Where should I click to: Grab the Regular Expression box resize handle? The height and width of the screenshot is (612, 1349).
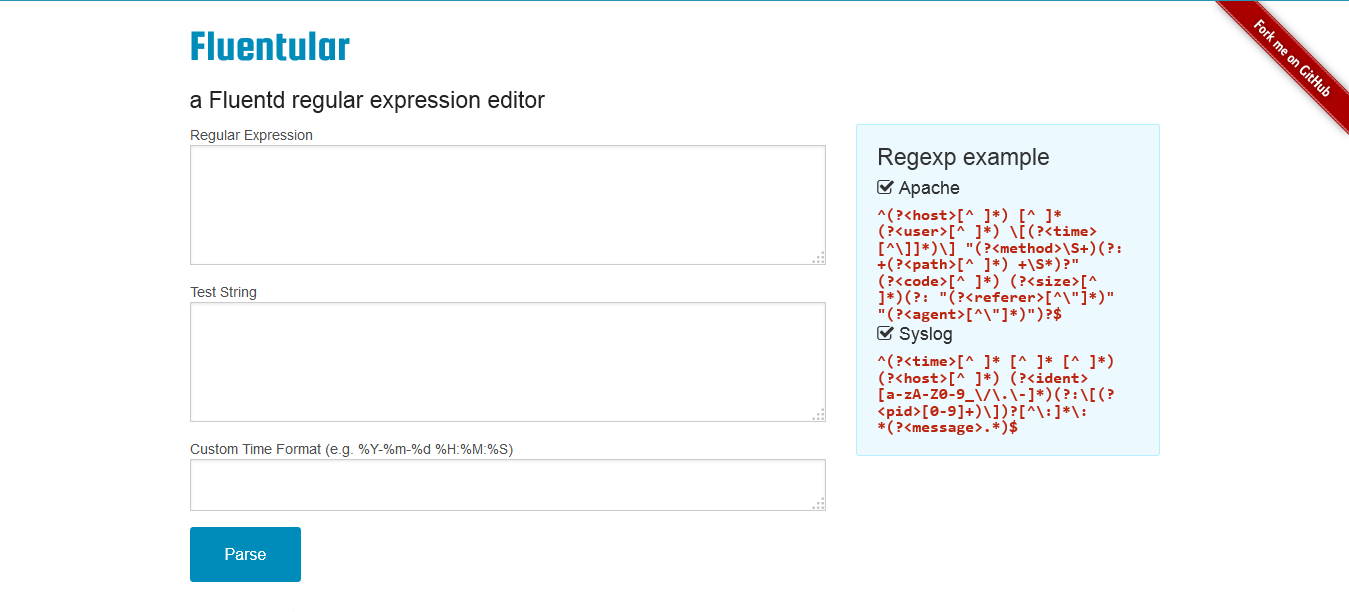[819, 258]
